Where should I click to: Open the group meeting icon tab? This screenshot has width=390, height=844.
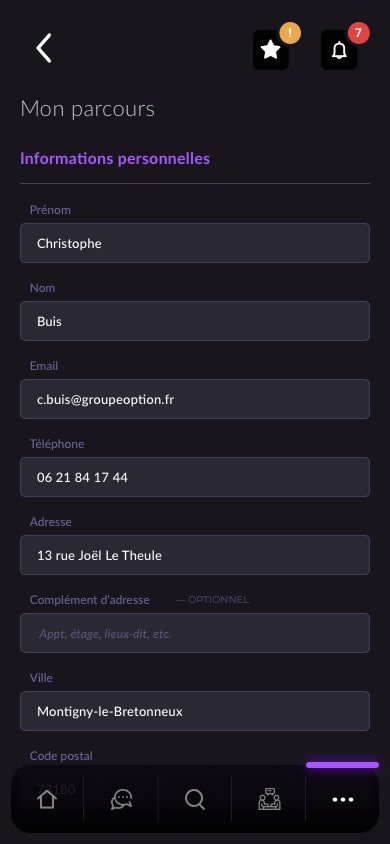pyautogui.click(x=269, y=799)
